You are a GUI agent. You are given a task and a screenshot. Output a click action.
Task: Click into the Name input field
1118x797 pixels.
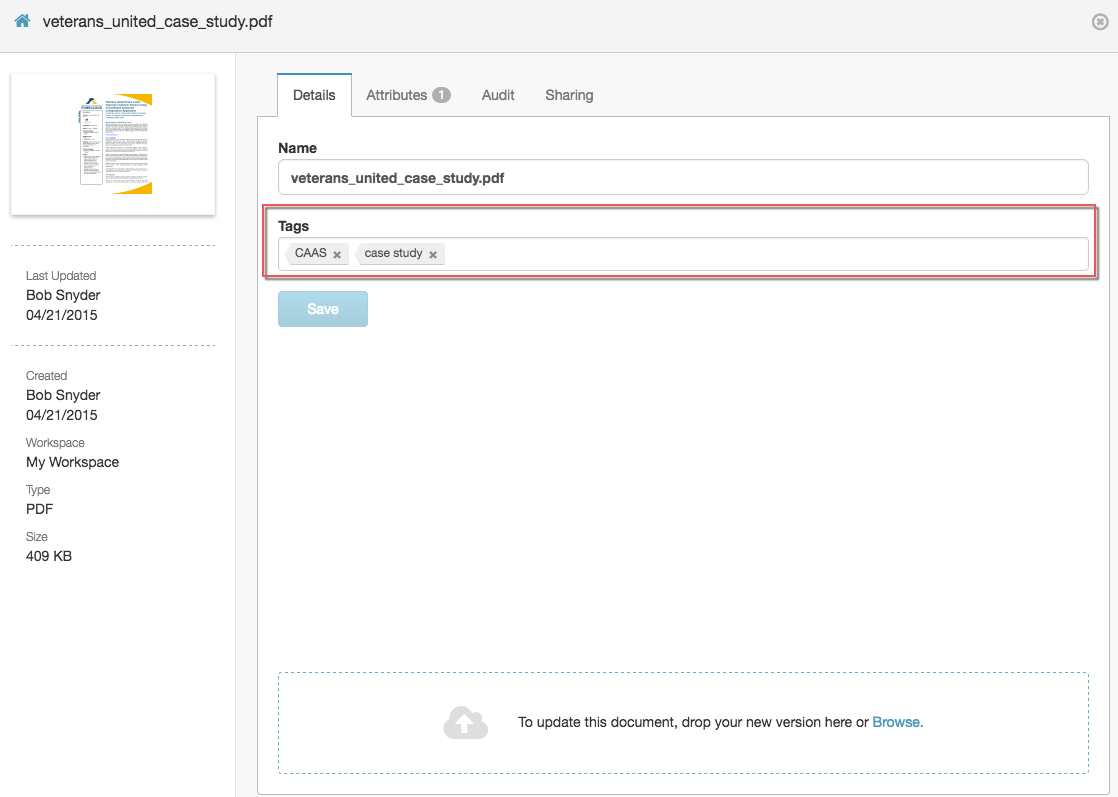point(683,178)
